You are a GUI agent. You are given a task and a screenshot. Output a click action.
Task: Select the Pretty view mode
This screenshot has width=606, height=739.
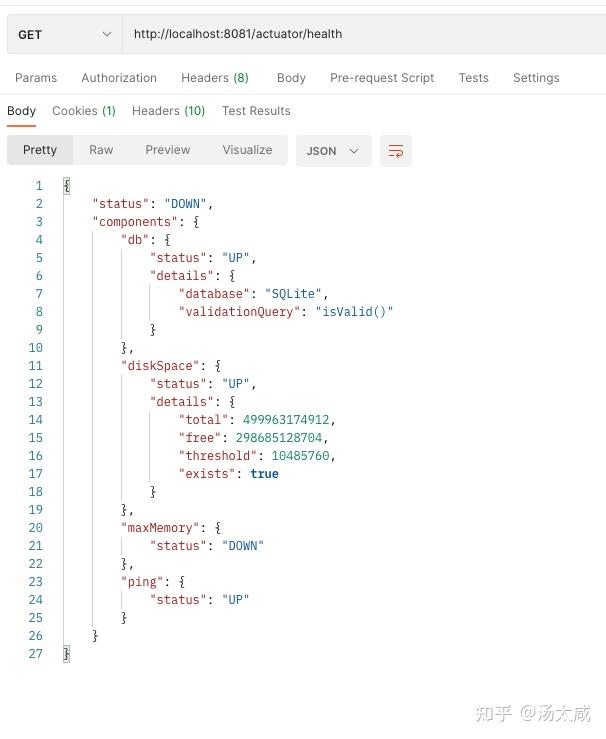click(40, 150)
